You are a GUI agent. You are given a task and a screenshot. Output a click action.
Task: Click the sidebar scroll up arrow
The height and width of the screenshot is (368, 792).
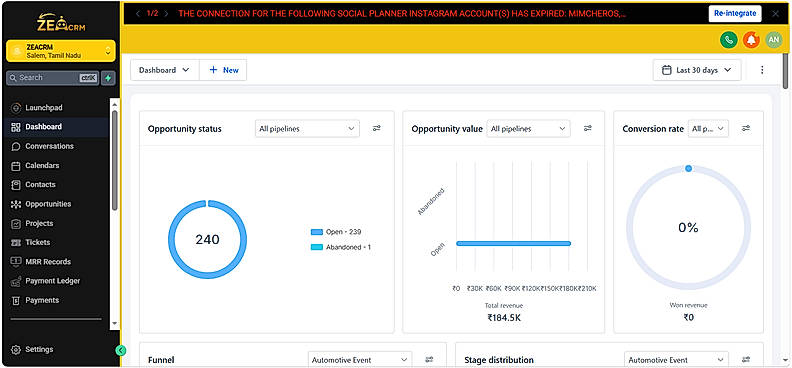(115, 104)
